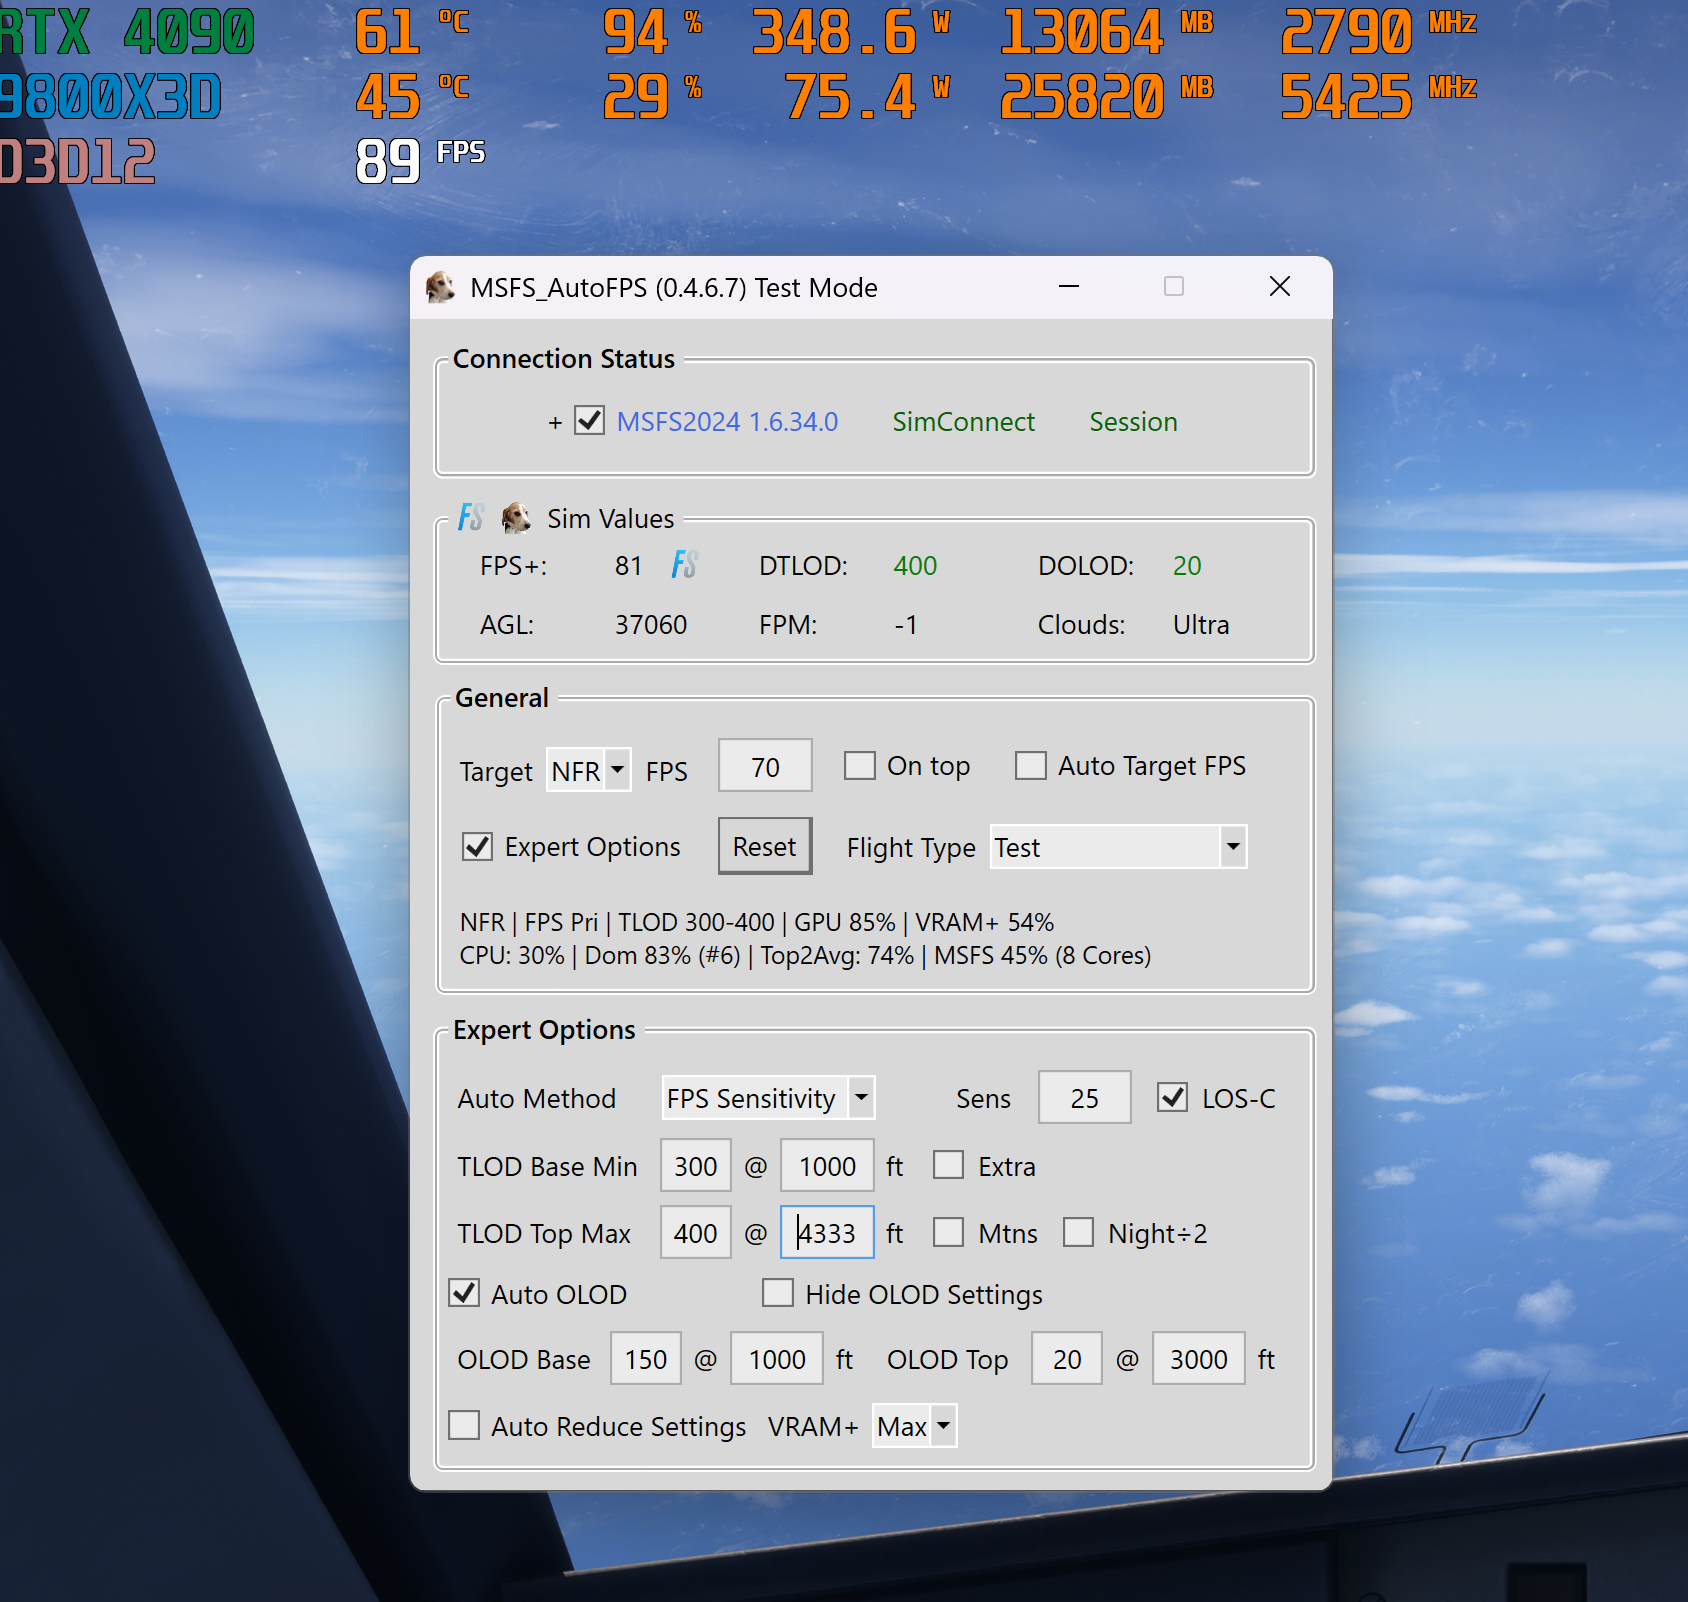
Task: Click the 89 FPS overlay readout
Action: click(x=421, y=161)
